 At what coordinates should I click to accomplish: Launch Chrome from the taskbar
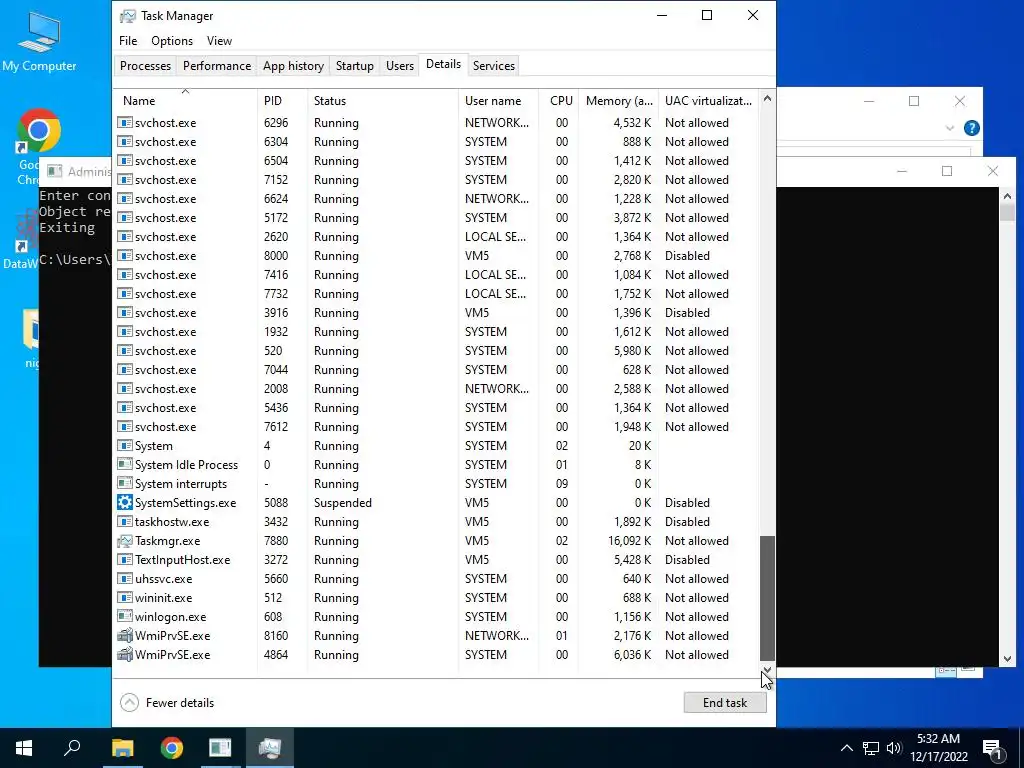pyautogui.click(x=172, y=748)
